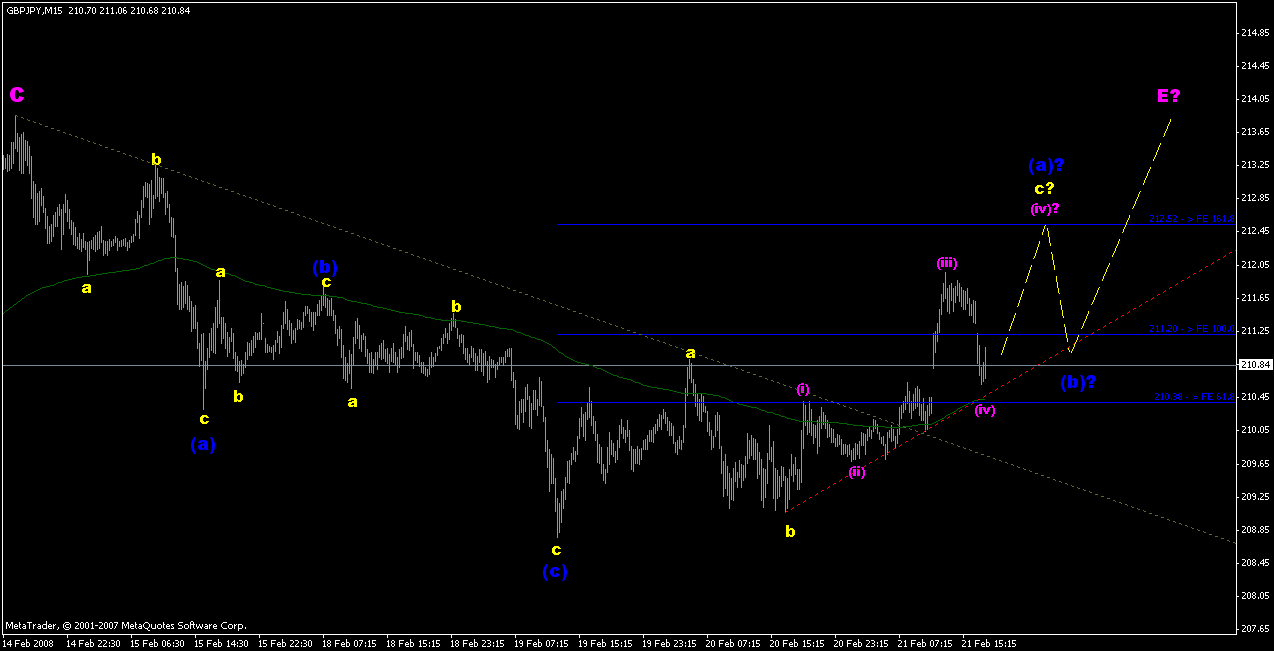This screenshot has height=651, width=1274.
Task: Click price level 211.25 on the axis
Action: tap(1256, 330)
